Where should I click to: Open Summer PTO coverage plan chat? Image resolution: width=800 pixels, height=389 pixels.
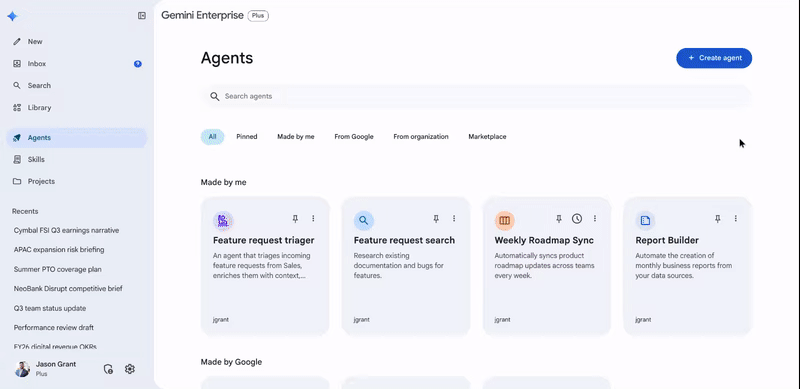(58, 269)
